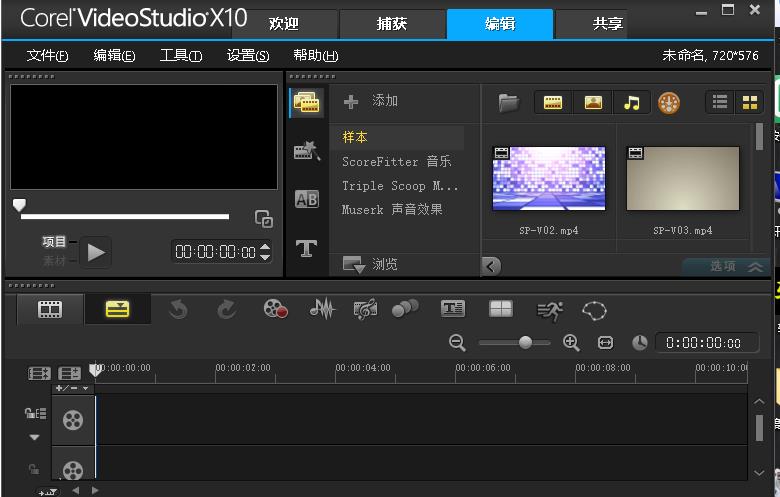Click the preview jog slider handle

[x=19, y=204]
